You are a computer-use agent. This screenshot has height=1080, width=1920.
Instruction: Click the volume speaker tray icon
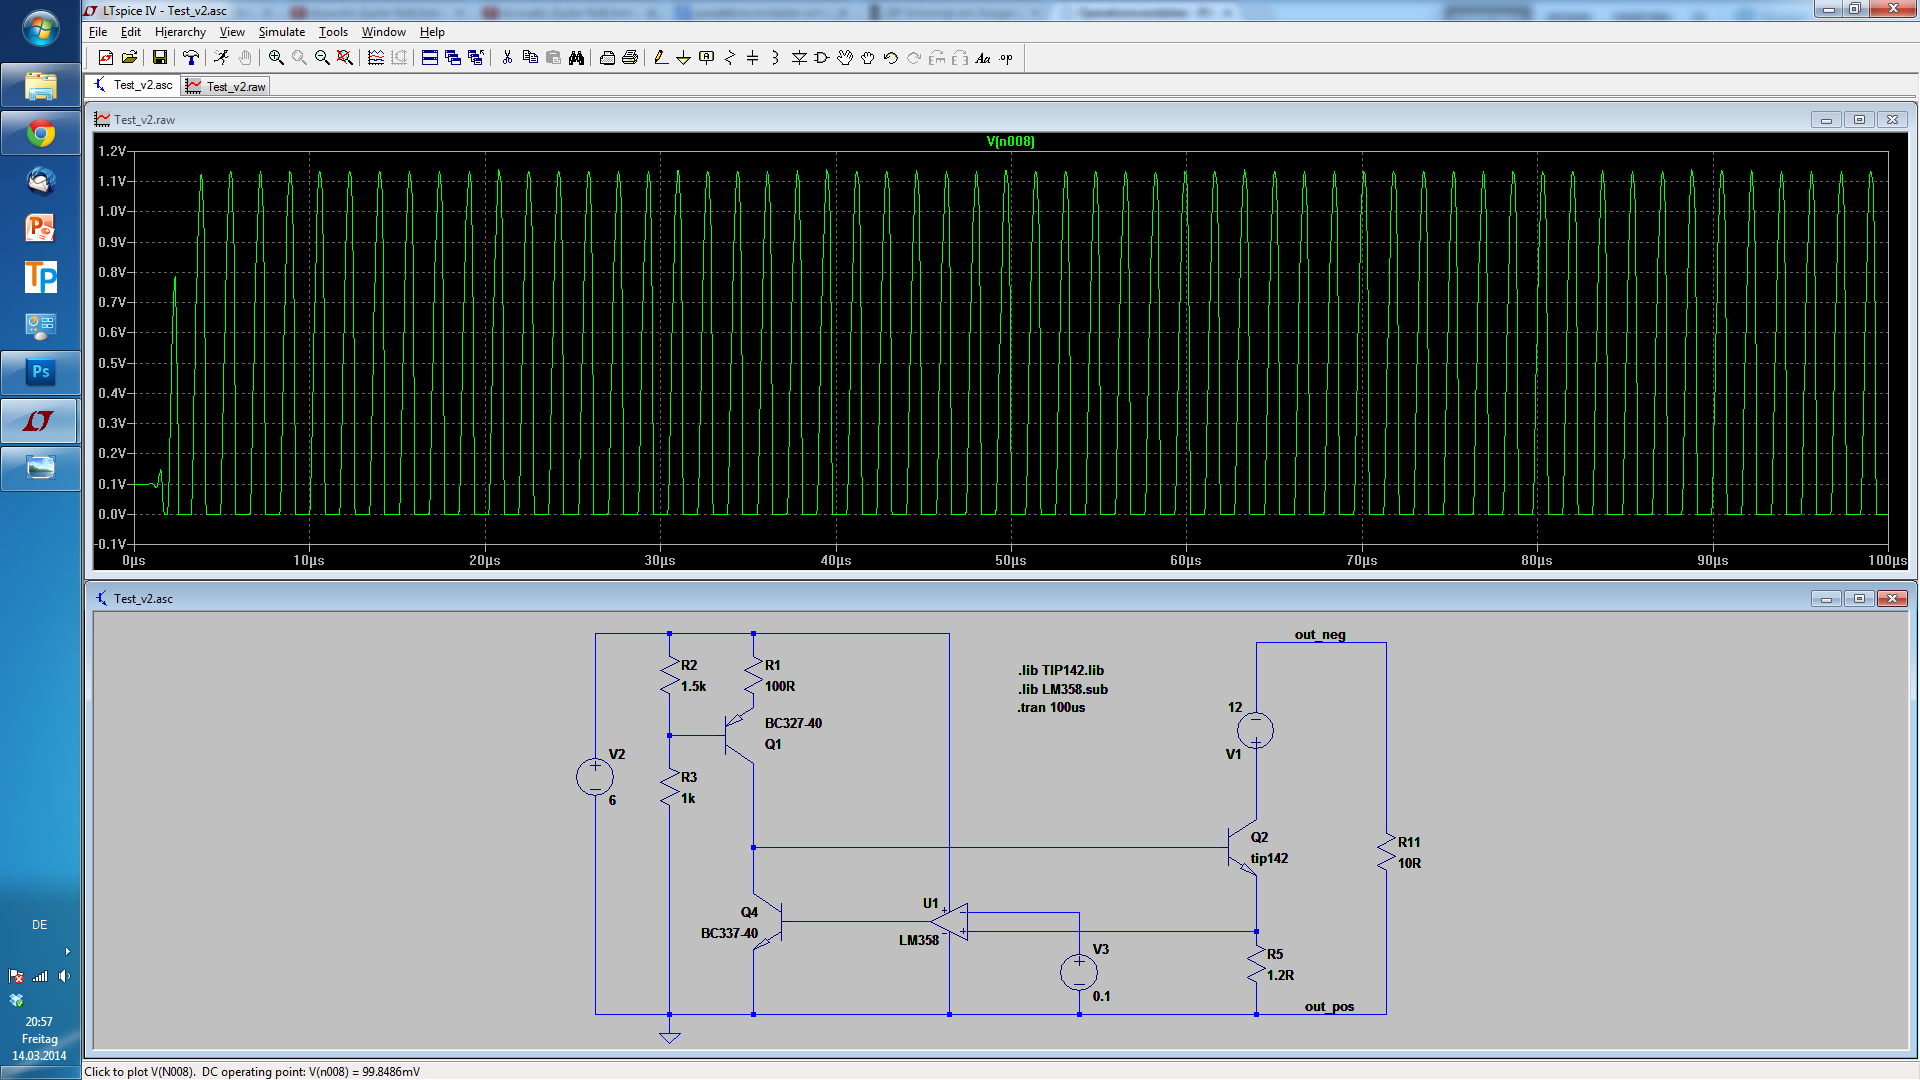point(64,976)
